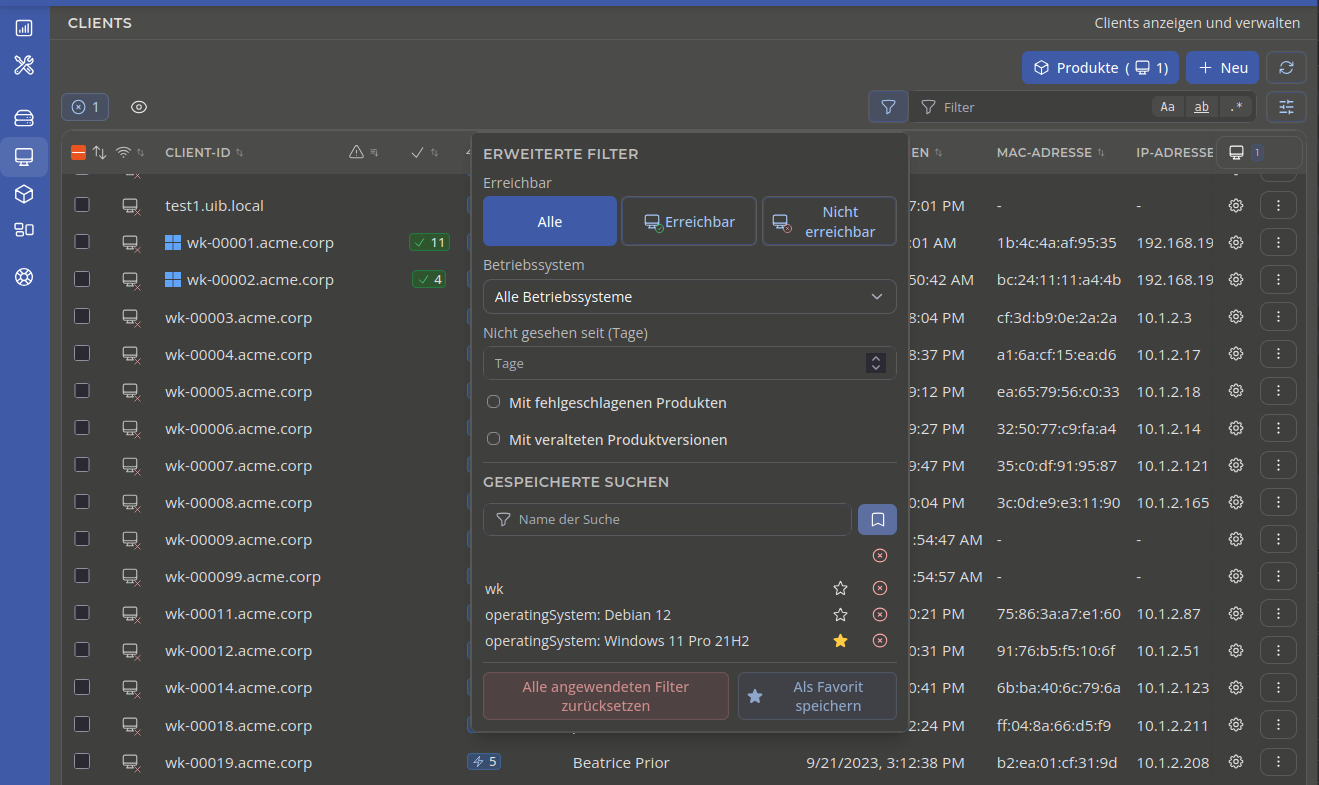The height and width of the screenshot is (785, 1319).
Task: Select checkbox for wk-00005.acme.corp
Action: [x=82, y=391]
